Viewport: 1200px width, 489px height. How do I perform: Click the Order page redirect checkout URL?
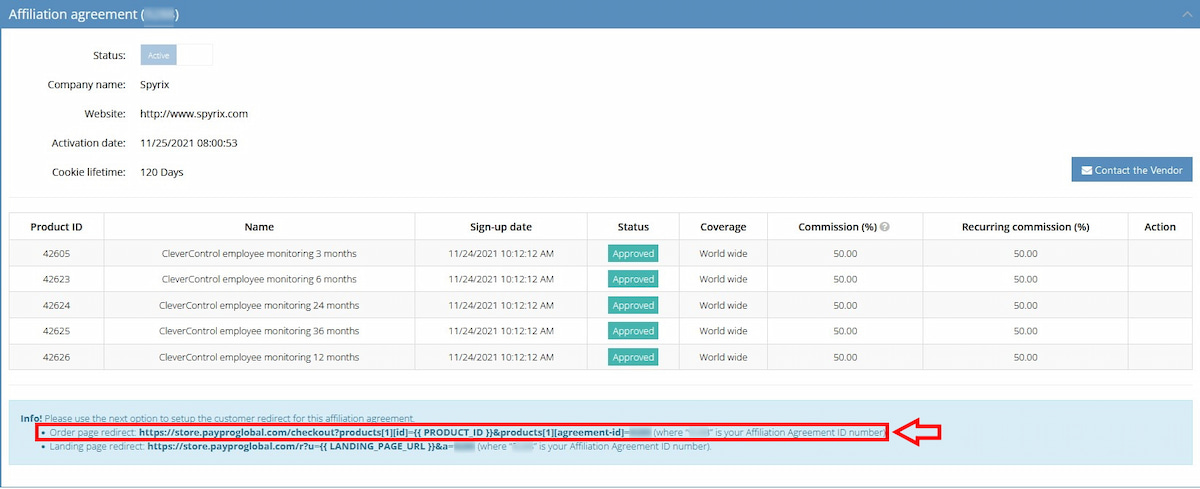(395, 432)
